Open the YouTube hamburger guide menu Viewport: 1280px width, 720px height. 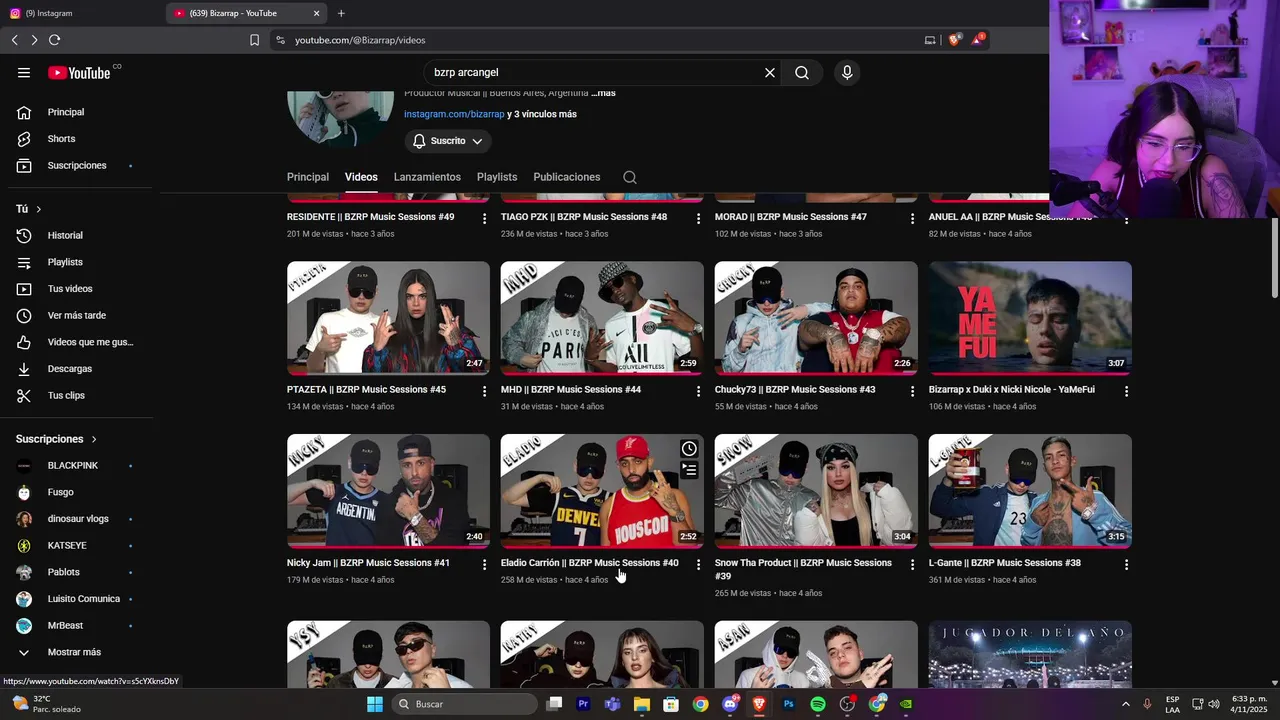24,72
